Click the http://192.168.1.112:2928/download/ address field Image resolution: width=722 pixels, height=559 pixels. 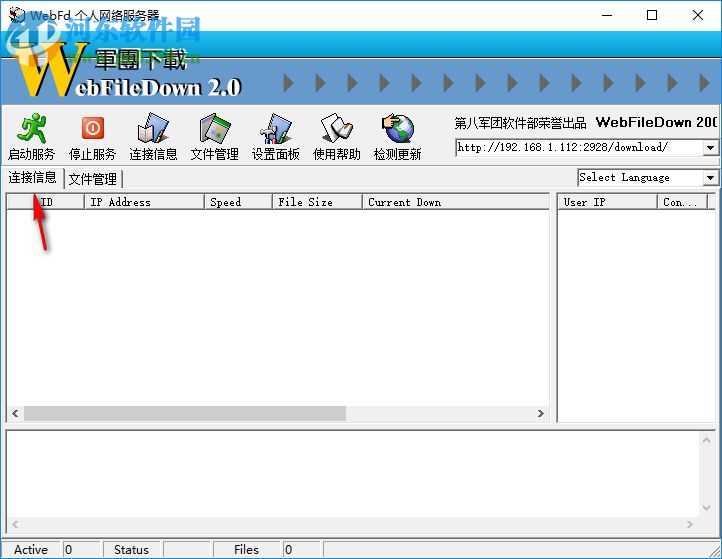pyautogui.click(x=580, y=148)
